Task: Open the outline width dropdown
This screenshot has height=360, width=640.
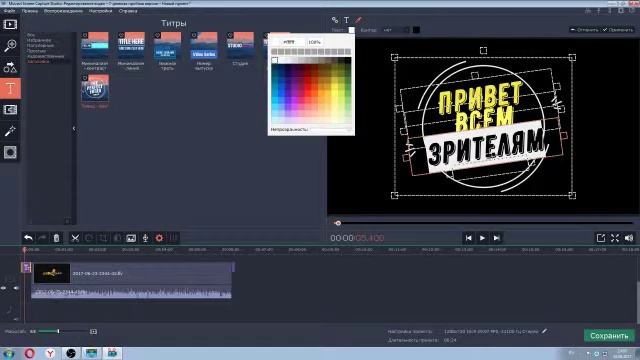Action: pyautogui.click(x=396, y=30)
